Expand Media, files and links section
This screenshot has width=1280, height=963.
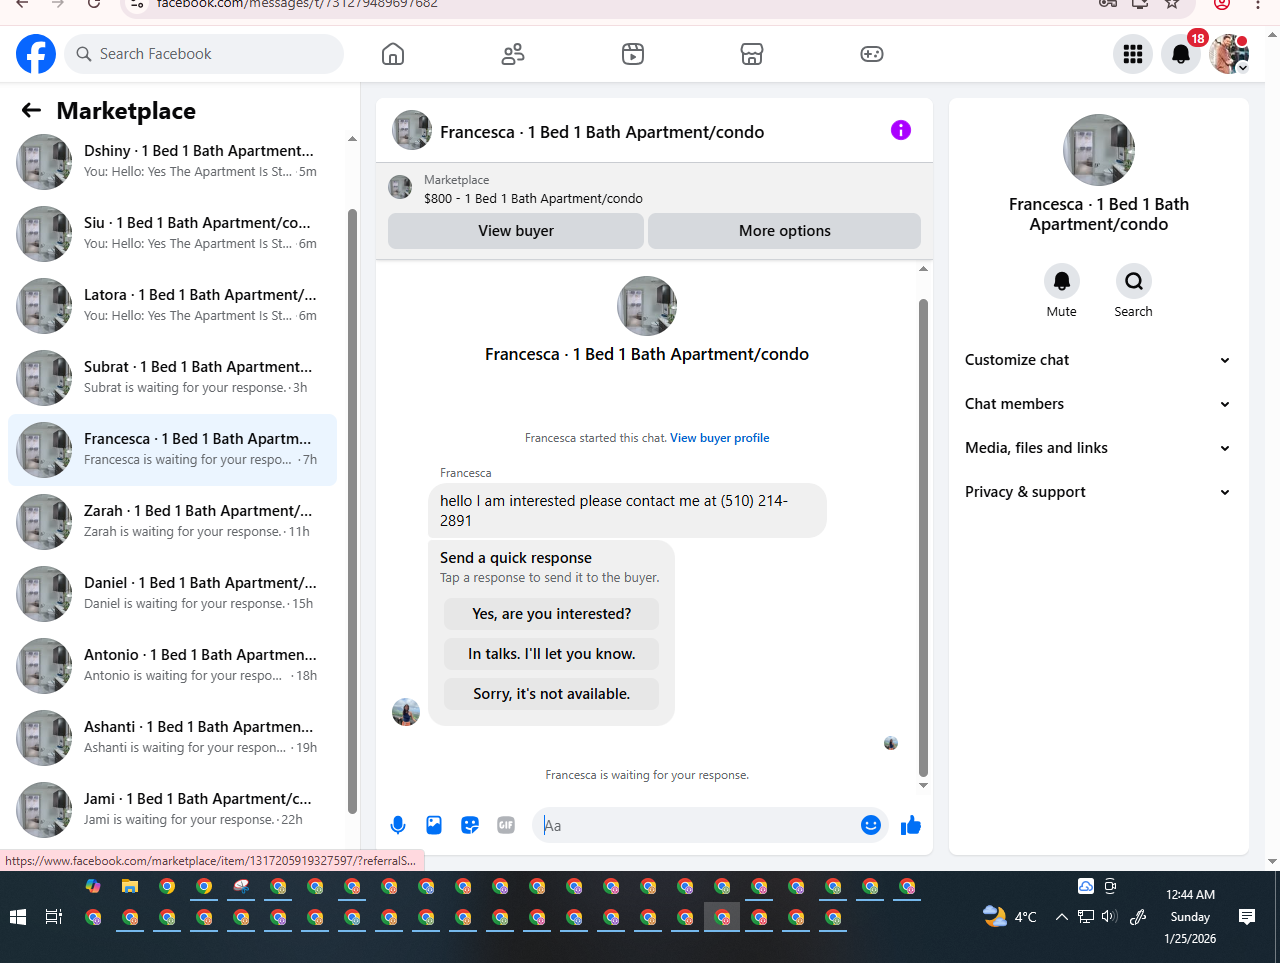pos(1098,448)
